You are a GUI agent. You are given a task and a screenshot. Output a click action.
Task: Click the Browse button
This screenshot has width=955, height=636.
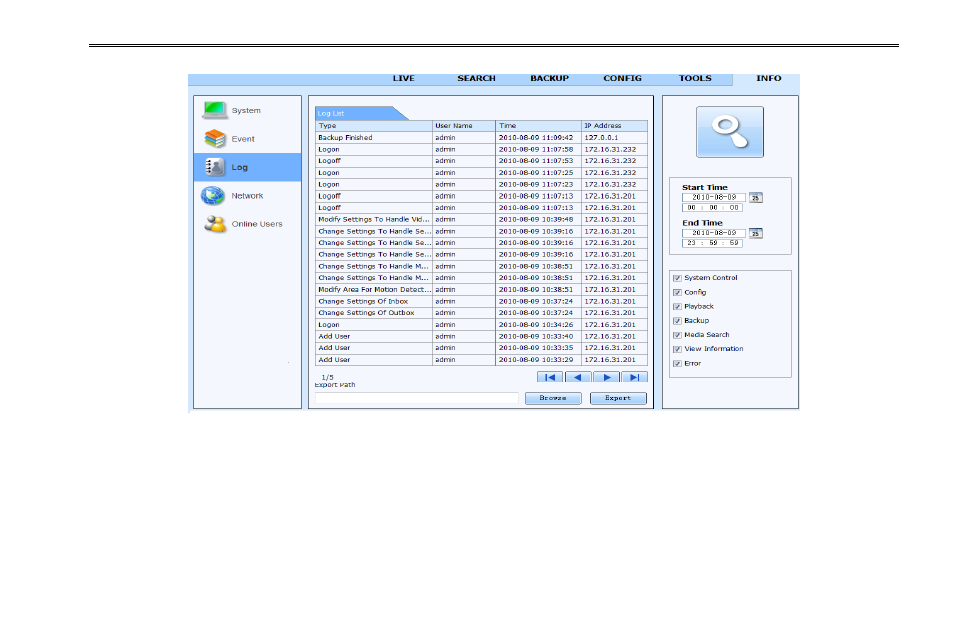553,398
